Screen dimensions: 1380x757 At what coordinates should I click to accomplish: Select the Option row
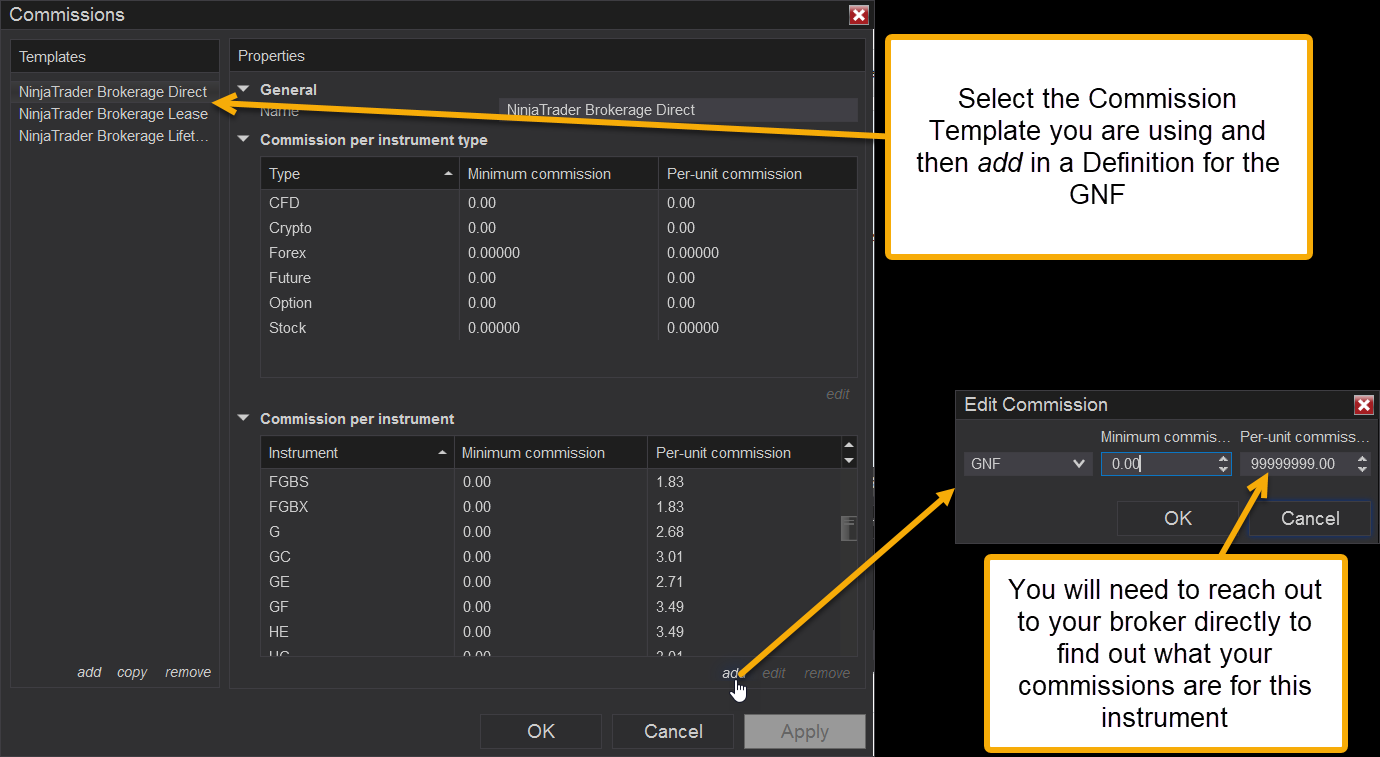(559, 303)
